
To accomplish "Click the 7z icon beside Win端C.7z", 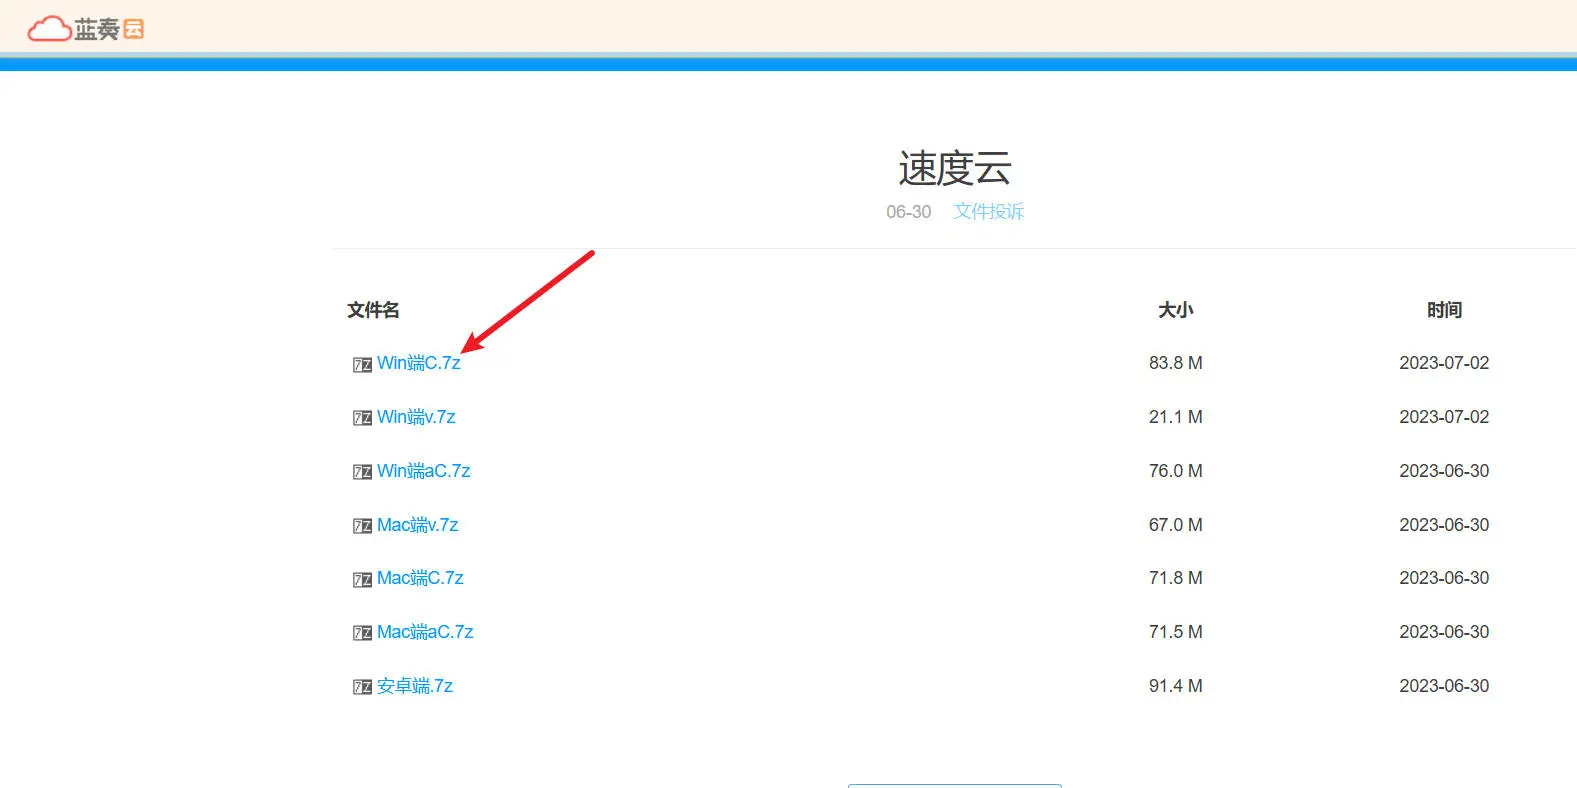I will point(362,365).
